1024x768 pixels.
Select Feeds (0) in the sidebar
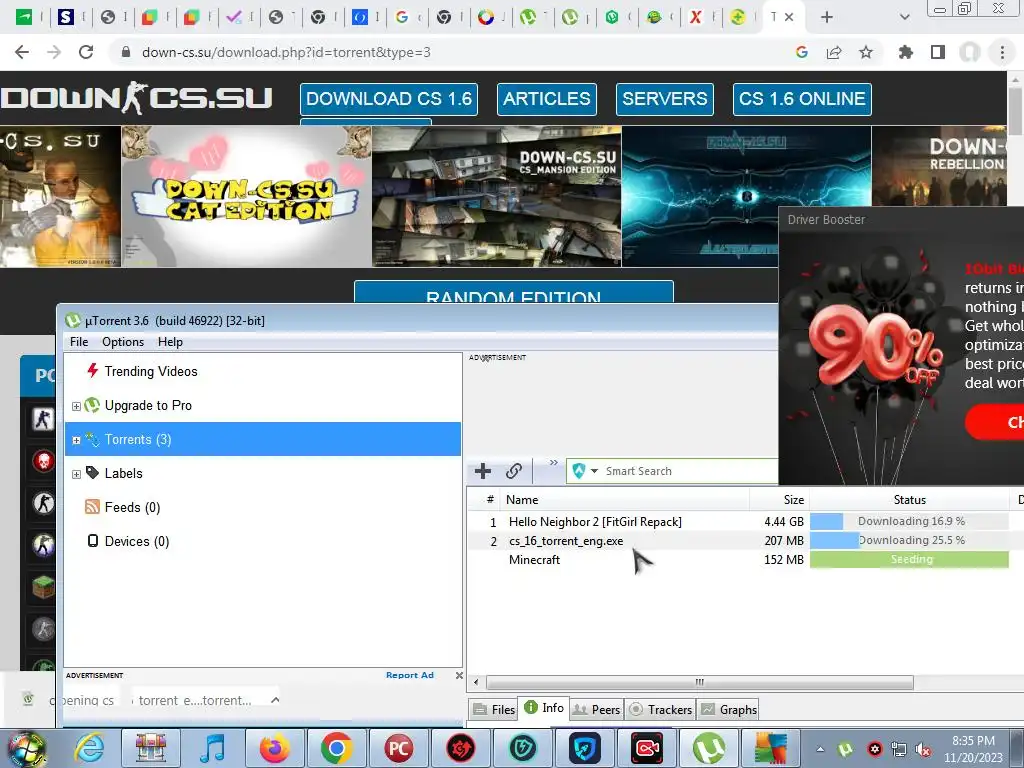[x=132, y=507]
